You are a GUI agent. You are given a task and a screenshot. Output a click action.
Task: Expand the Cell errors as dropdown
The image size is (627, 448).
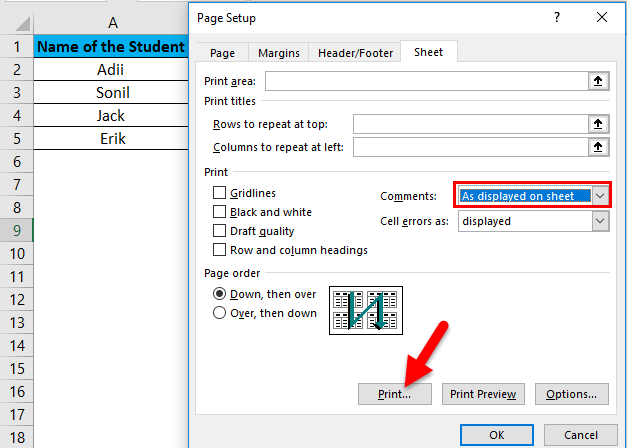pyautogui.click(x=600, y=221)
